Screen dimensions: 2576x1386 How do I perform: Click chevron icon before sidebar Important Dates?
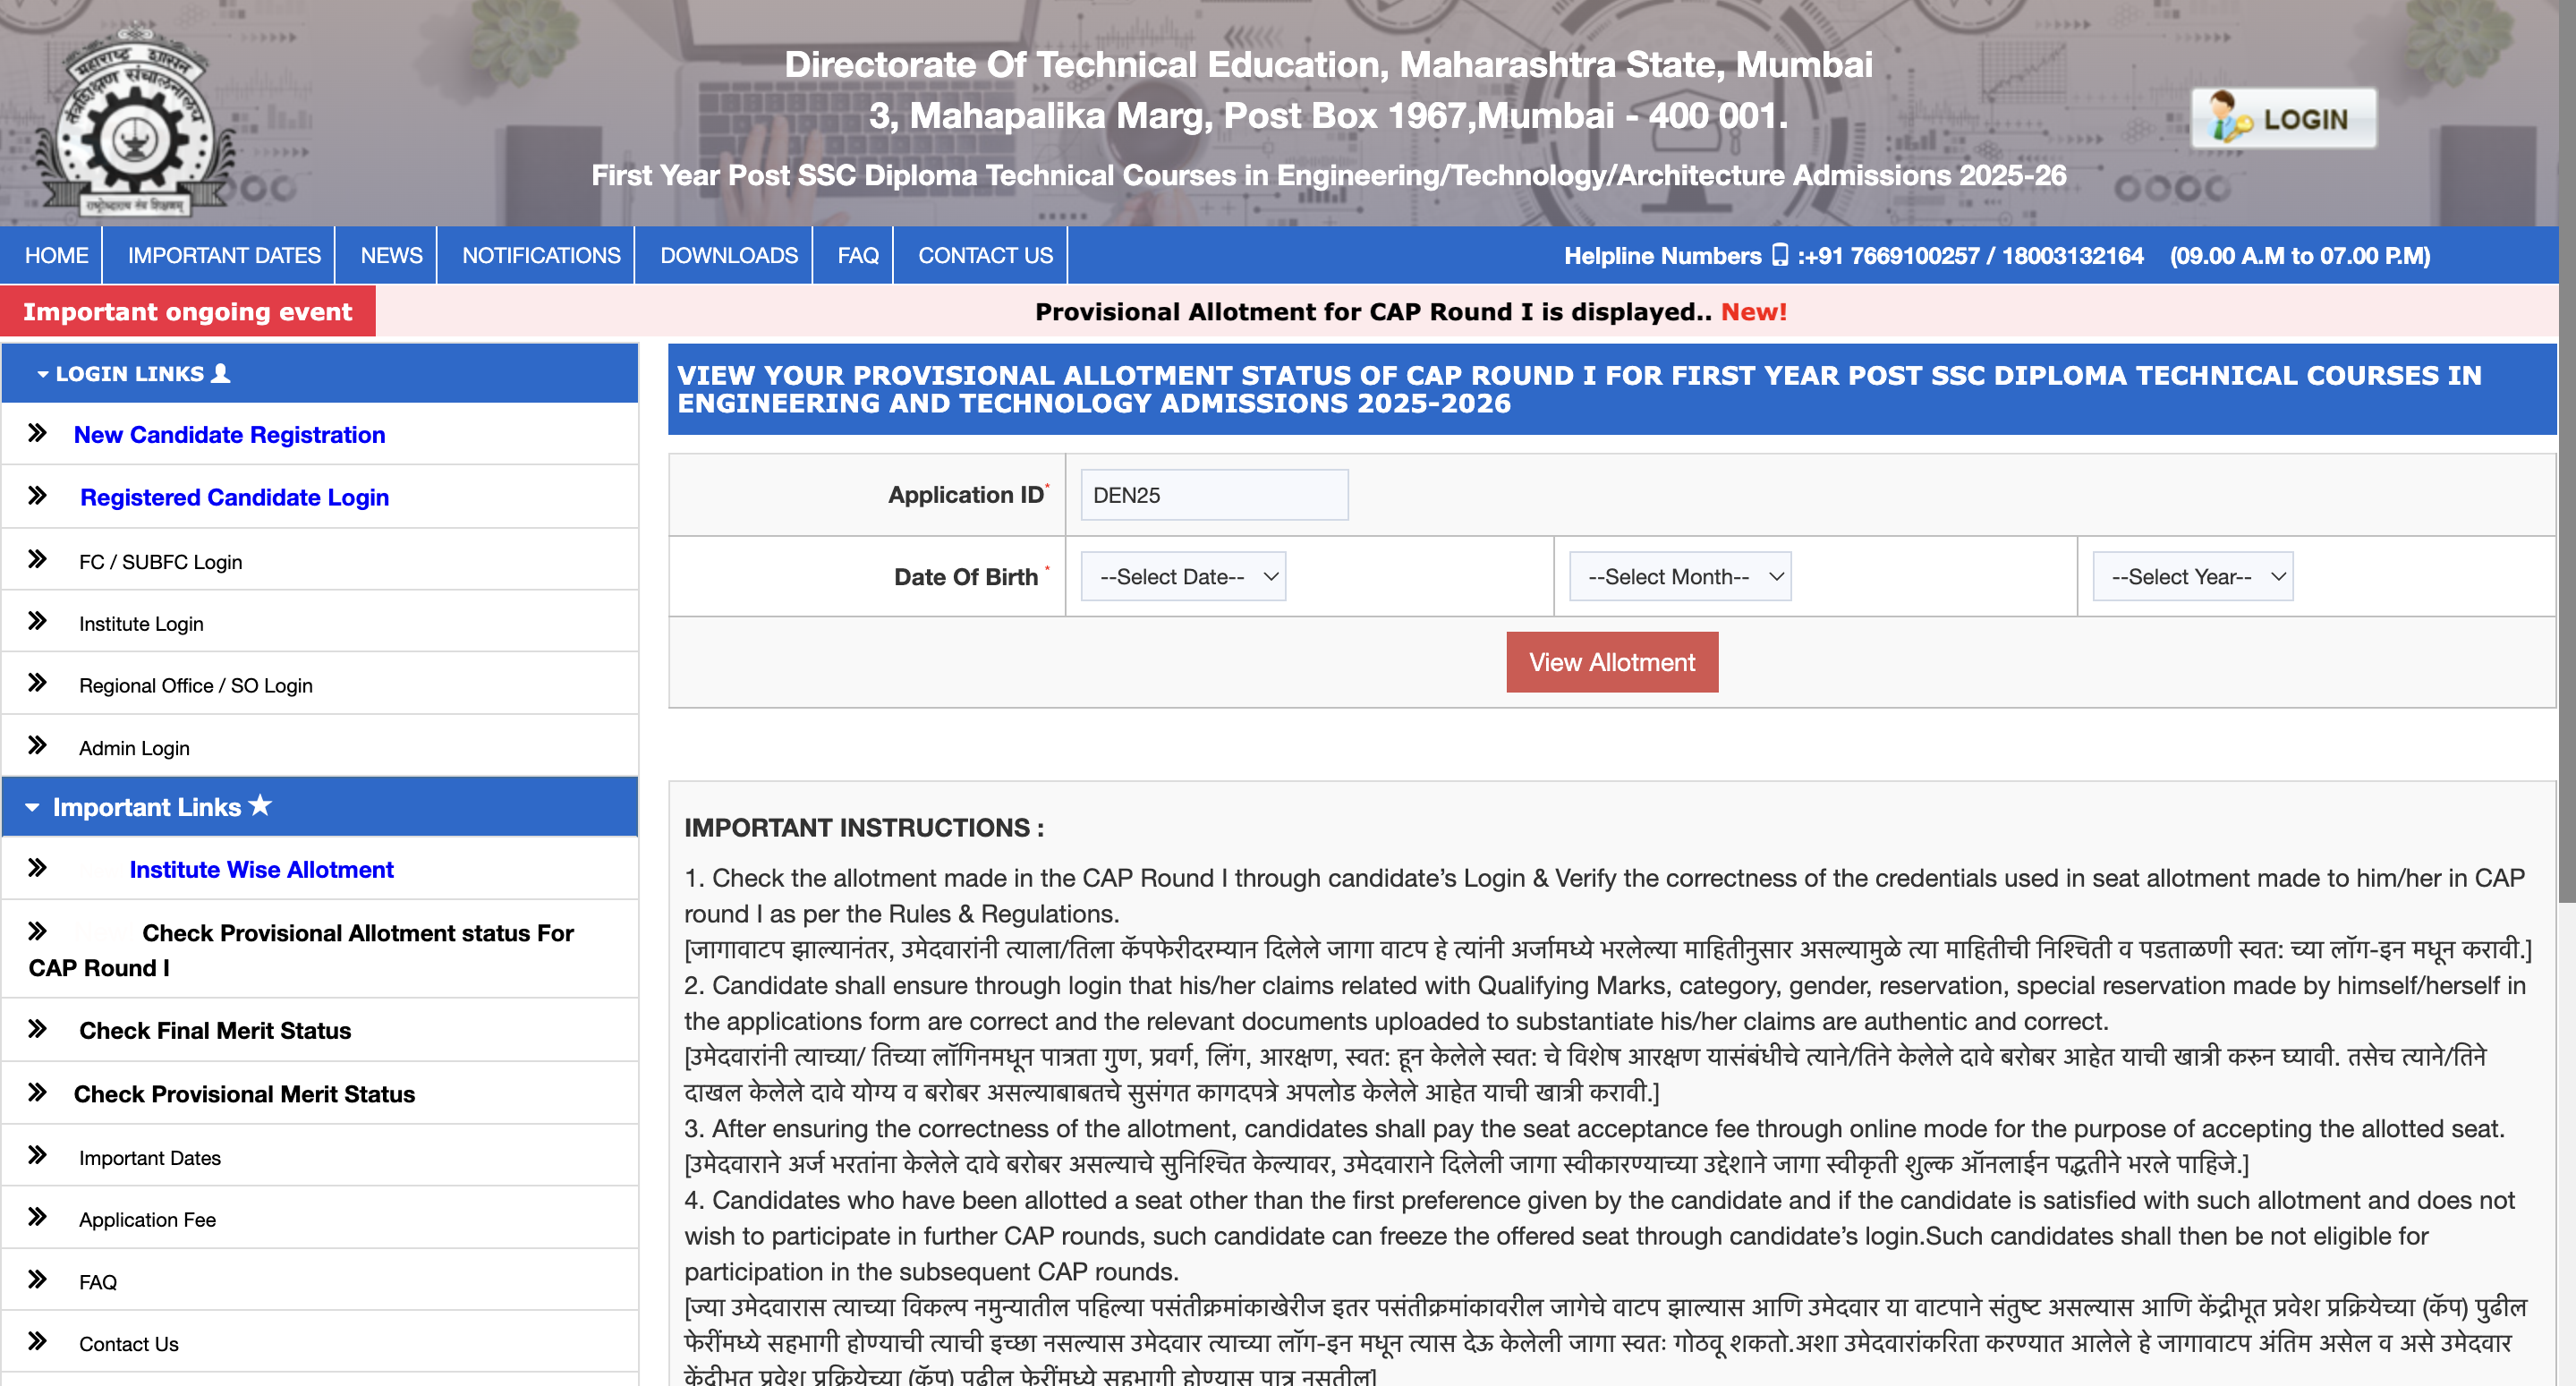pyautogui.click(x=38, y=1155)
